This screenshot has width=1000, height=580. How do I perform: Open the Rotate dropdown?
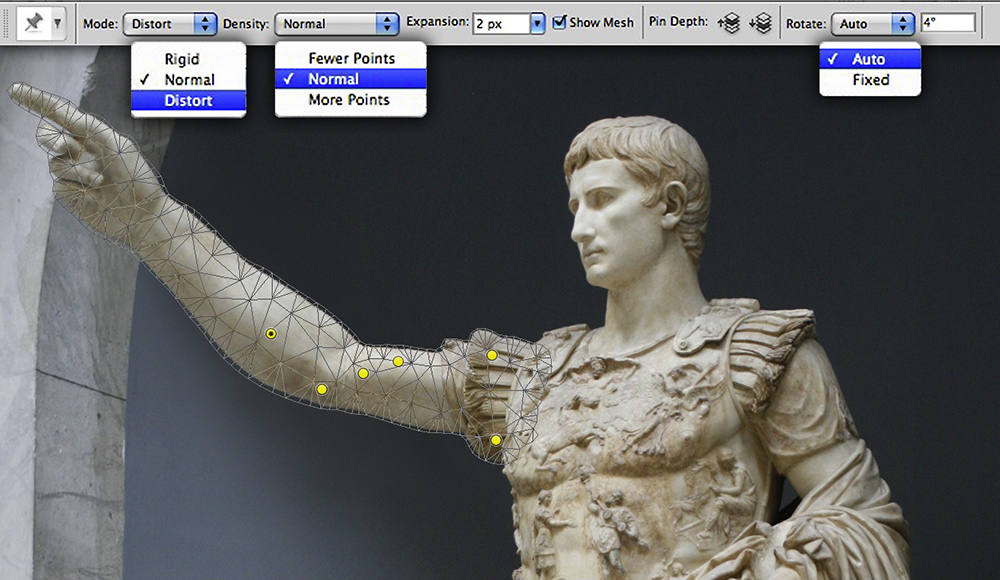coord(873,24)
